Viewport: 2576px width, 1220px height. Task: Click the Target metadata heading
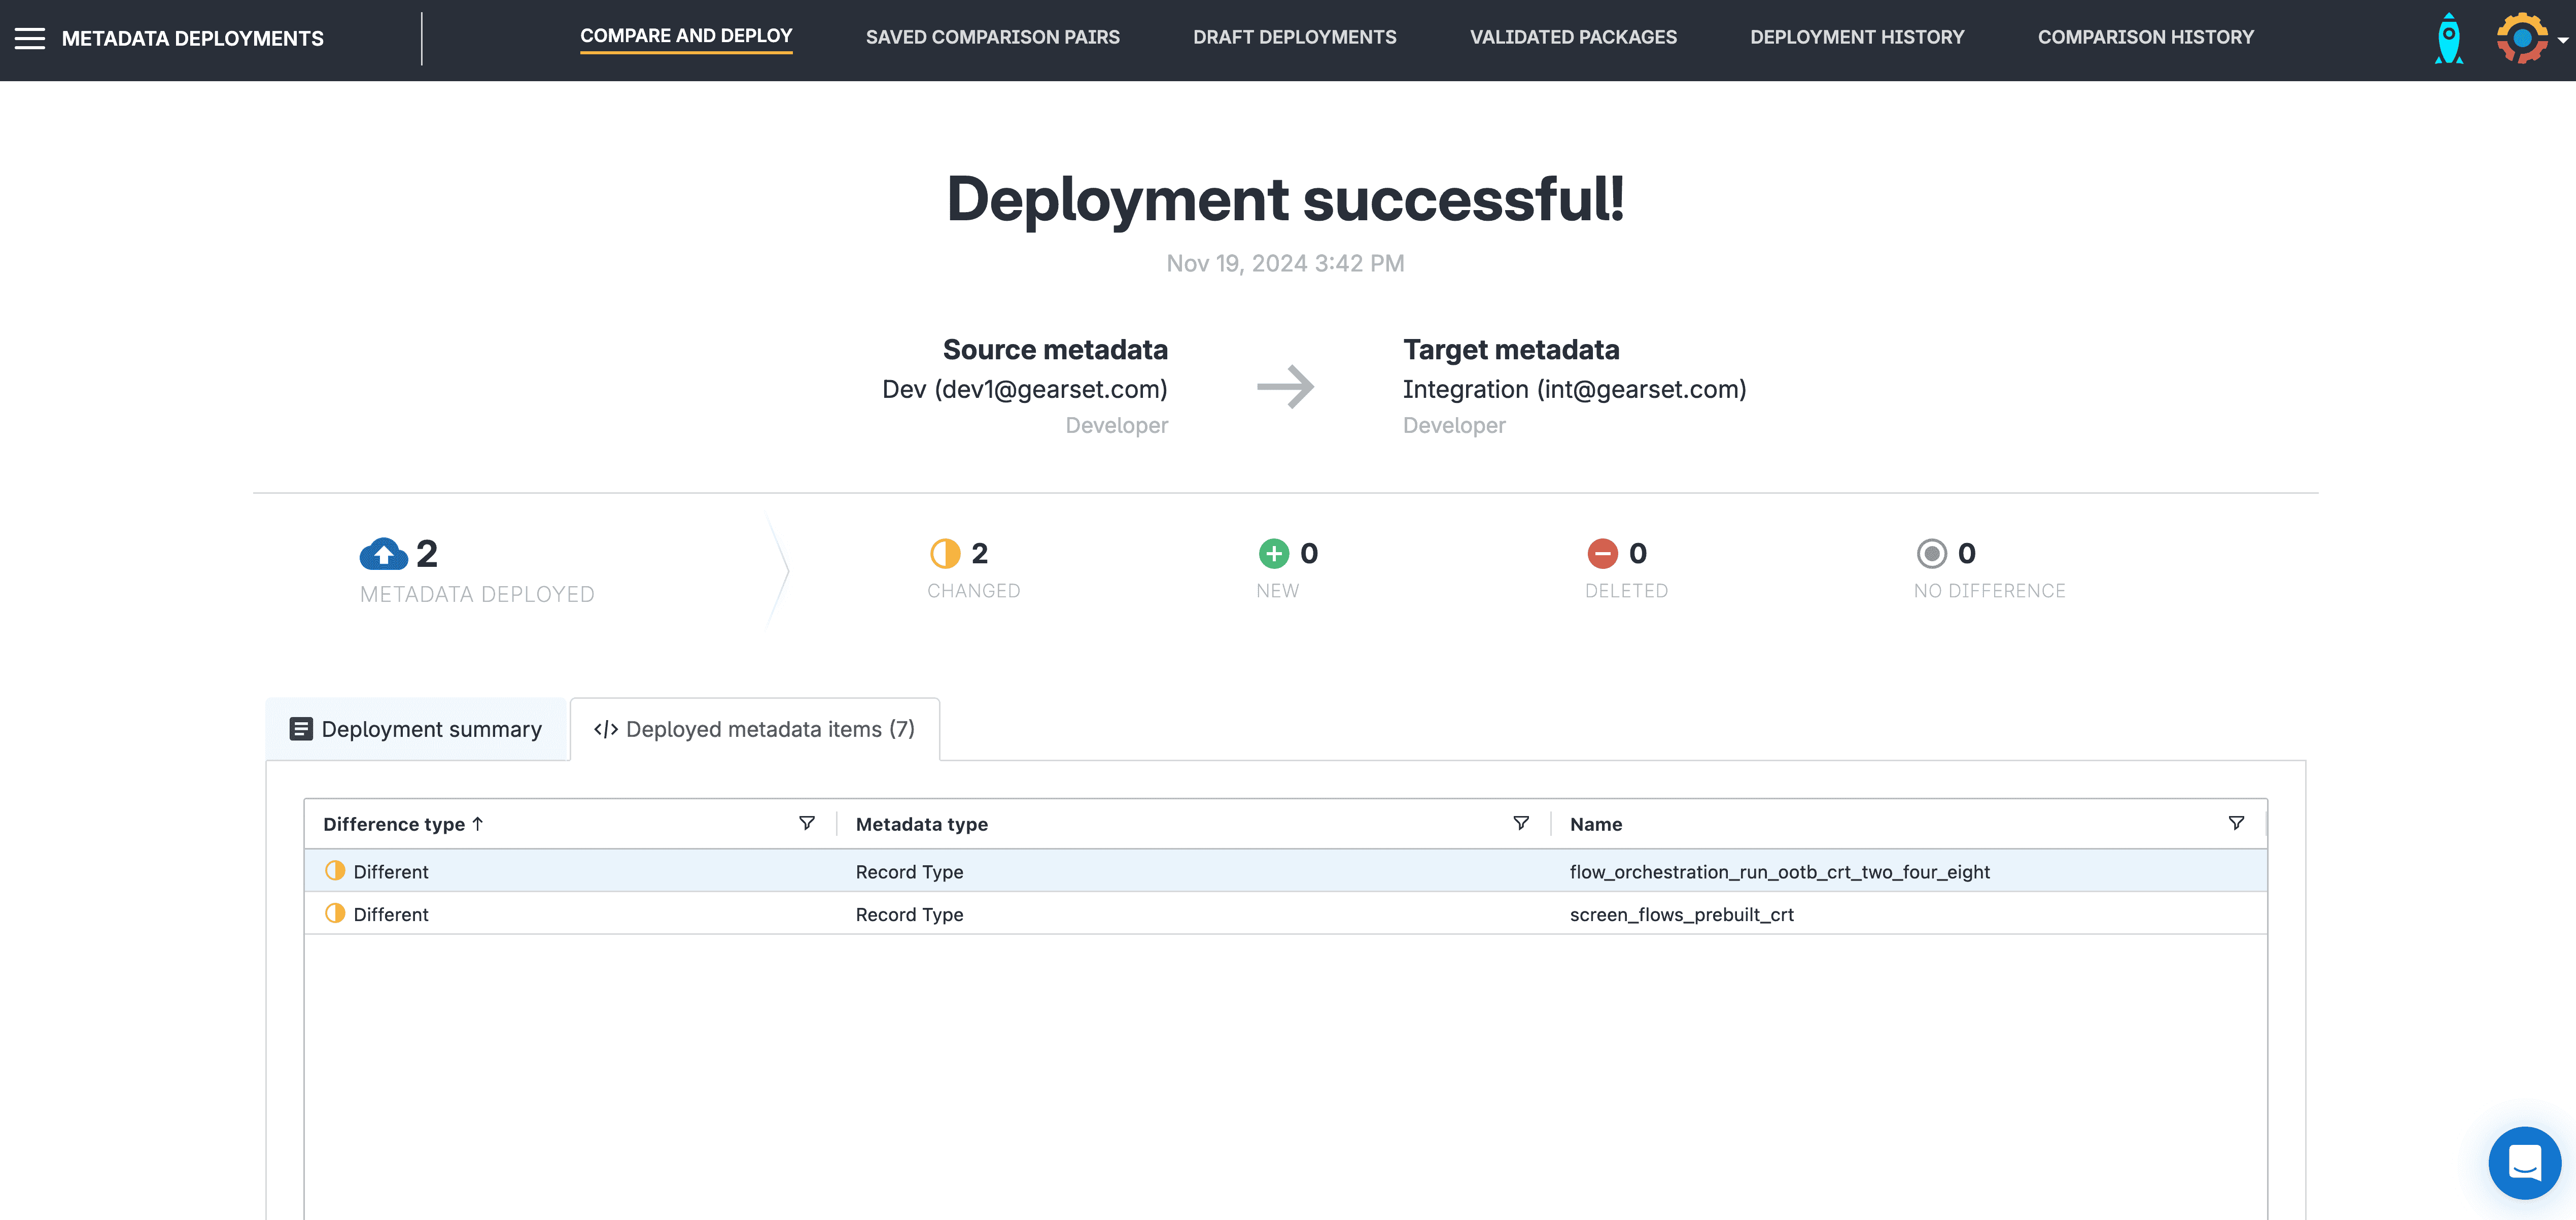coord(1511,349)
